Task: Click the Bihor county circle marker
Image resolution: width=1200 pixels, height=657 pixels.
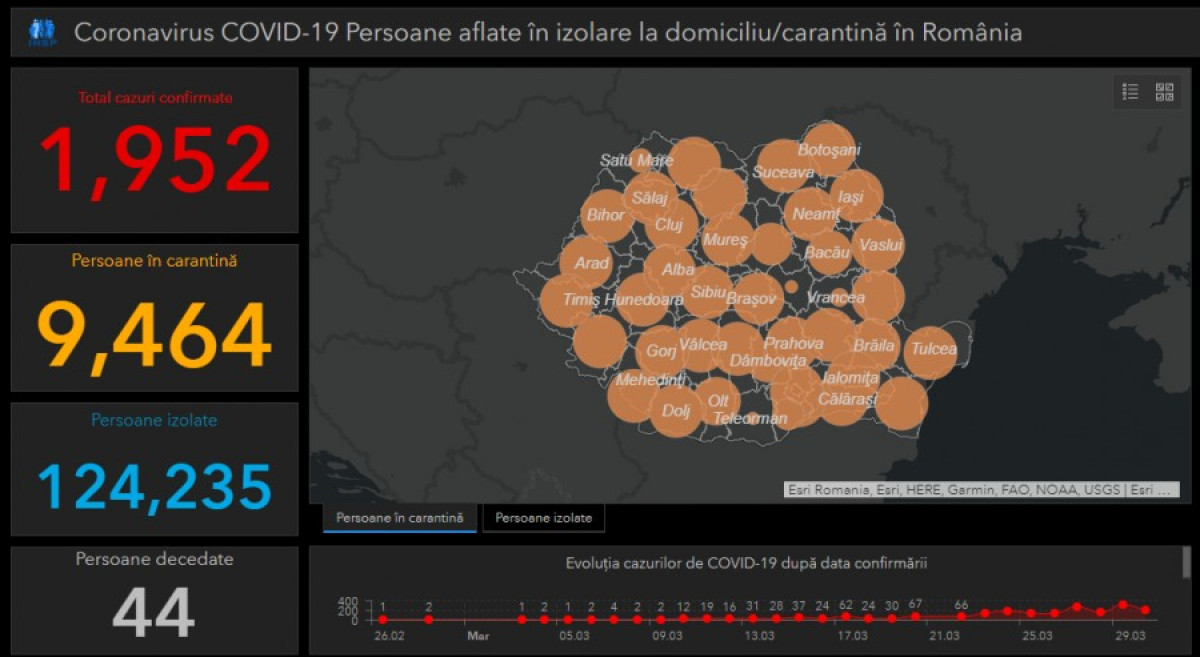Action: [606, 215]
